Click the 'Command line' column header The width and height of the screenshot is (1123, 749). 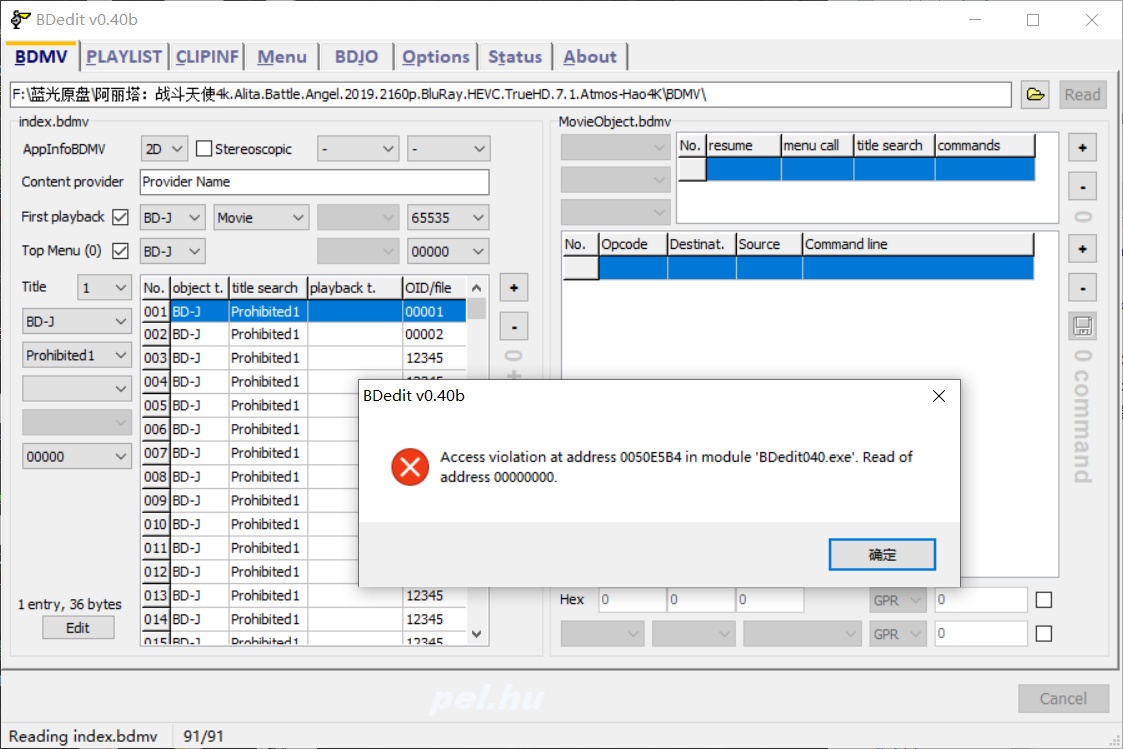pos(918,244)
